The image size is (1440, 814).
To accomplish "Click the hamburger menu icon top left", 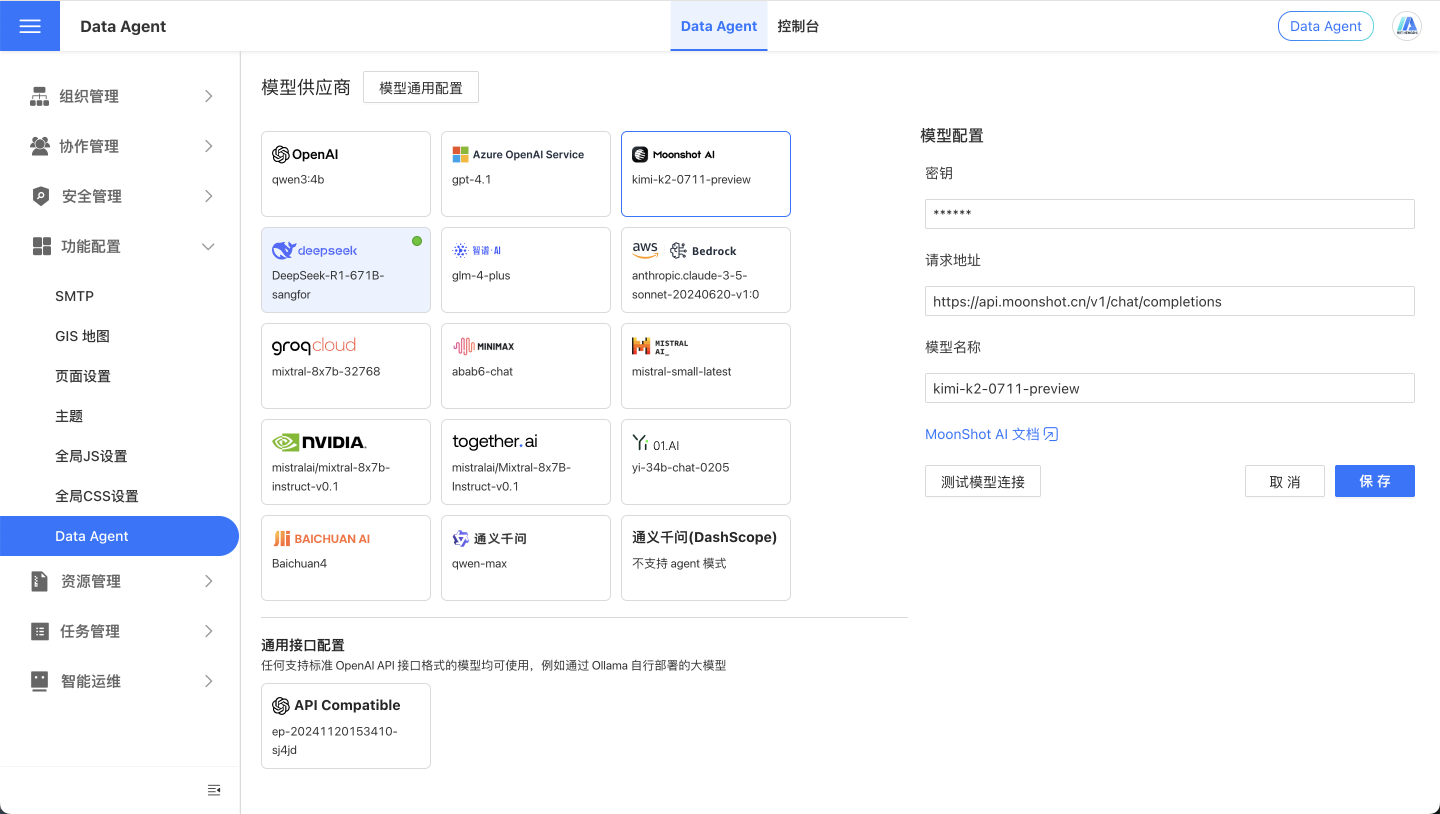I will pos(30,25).
